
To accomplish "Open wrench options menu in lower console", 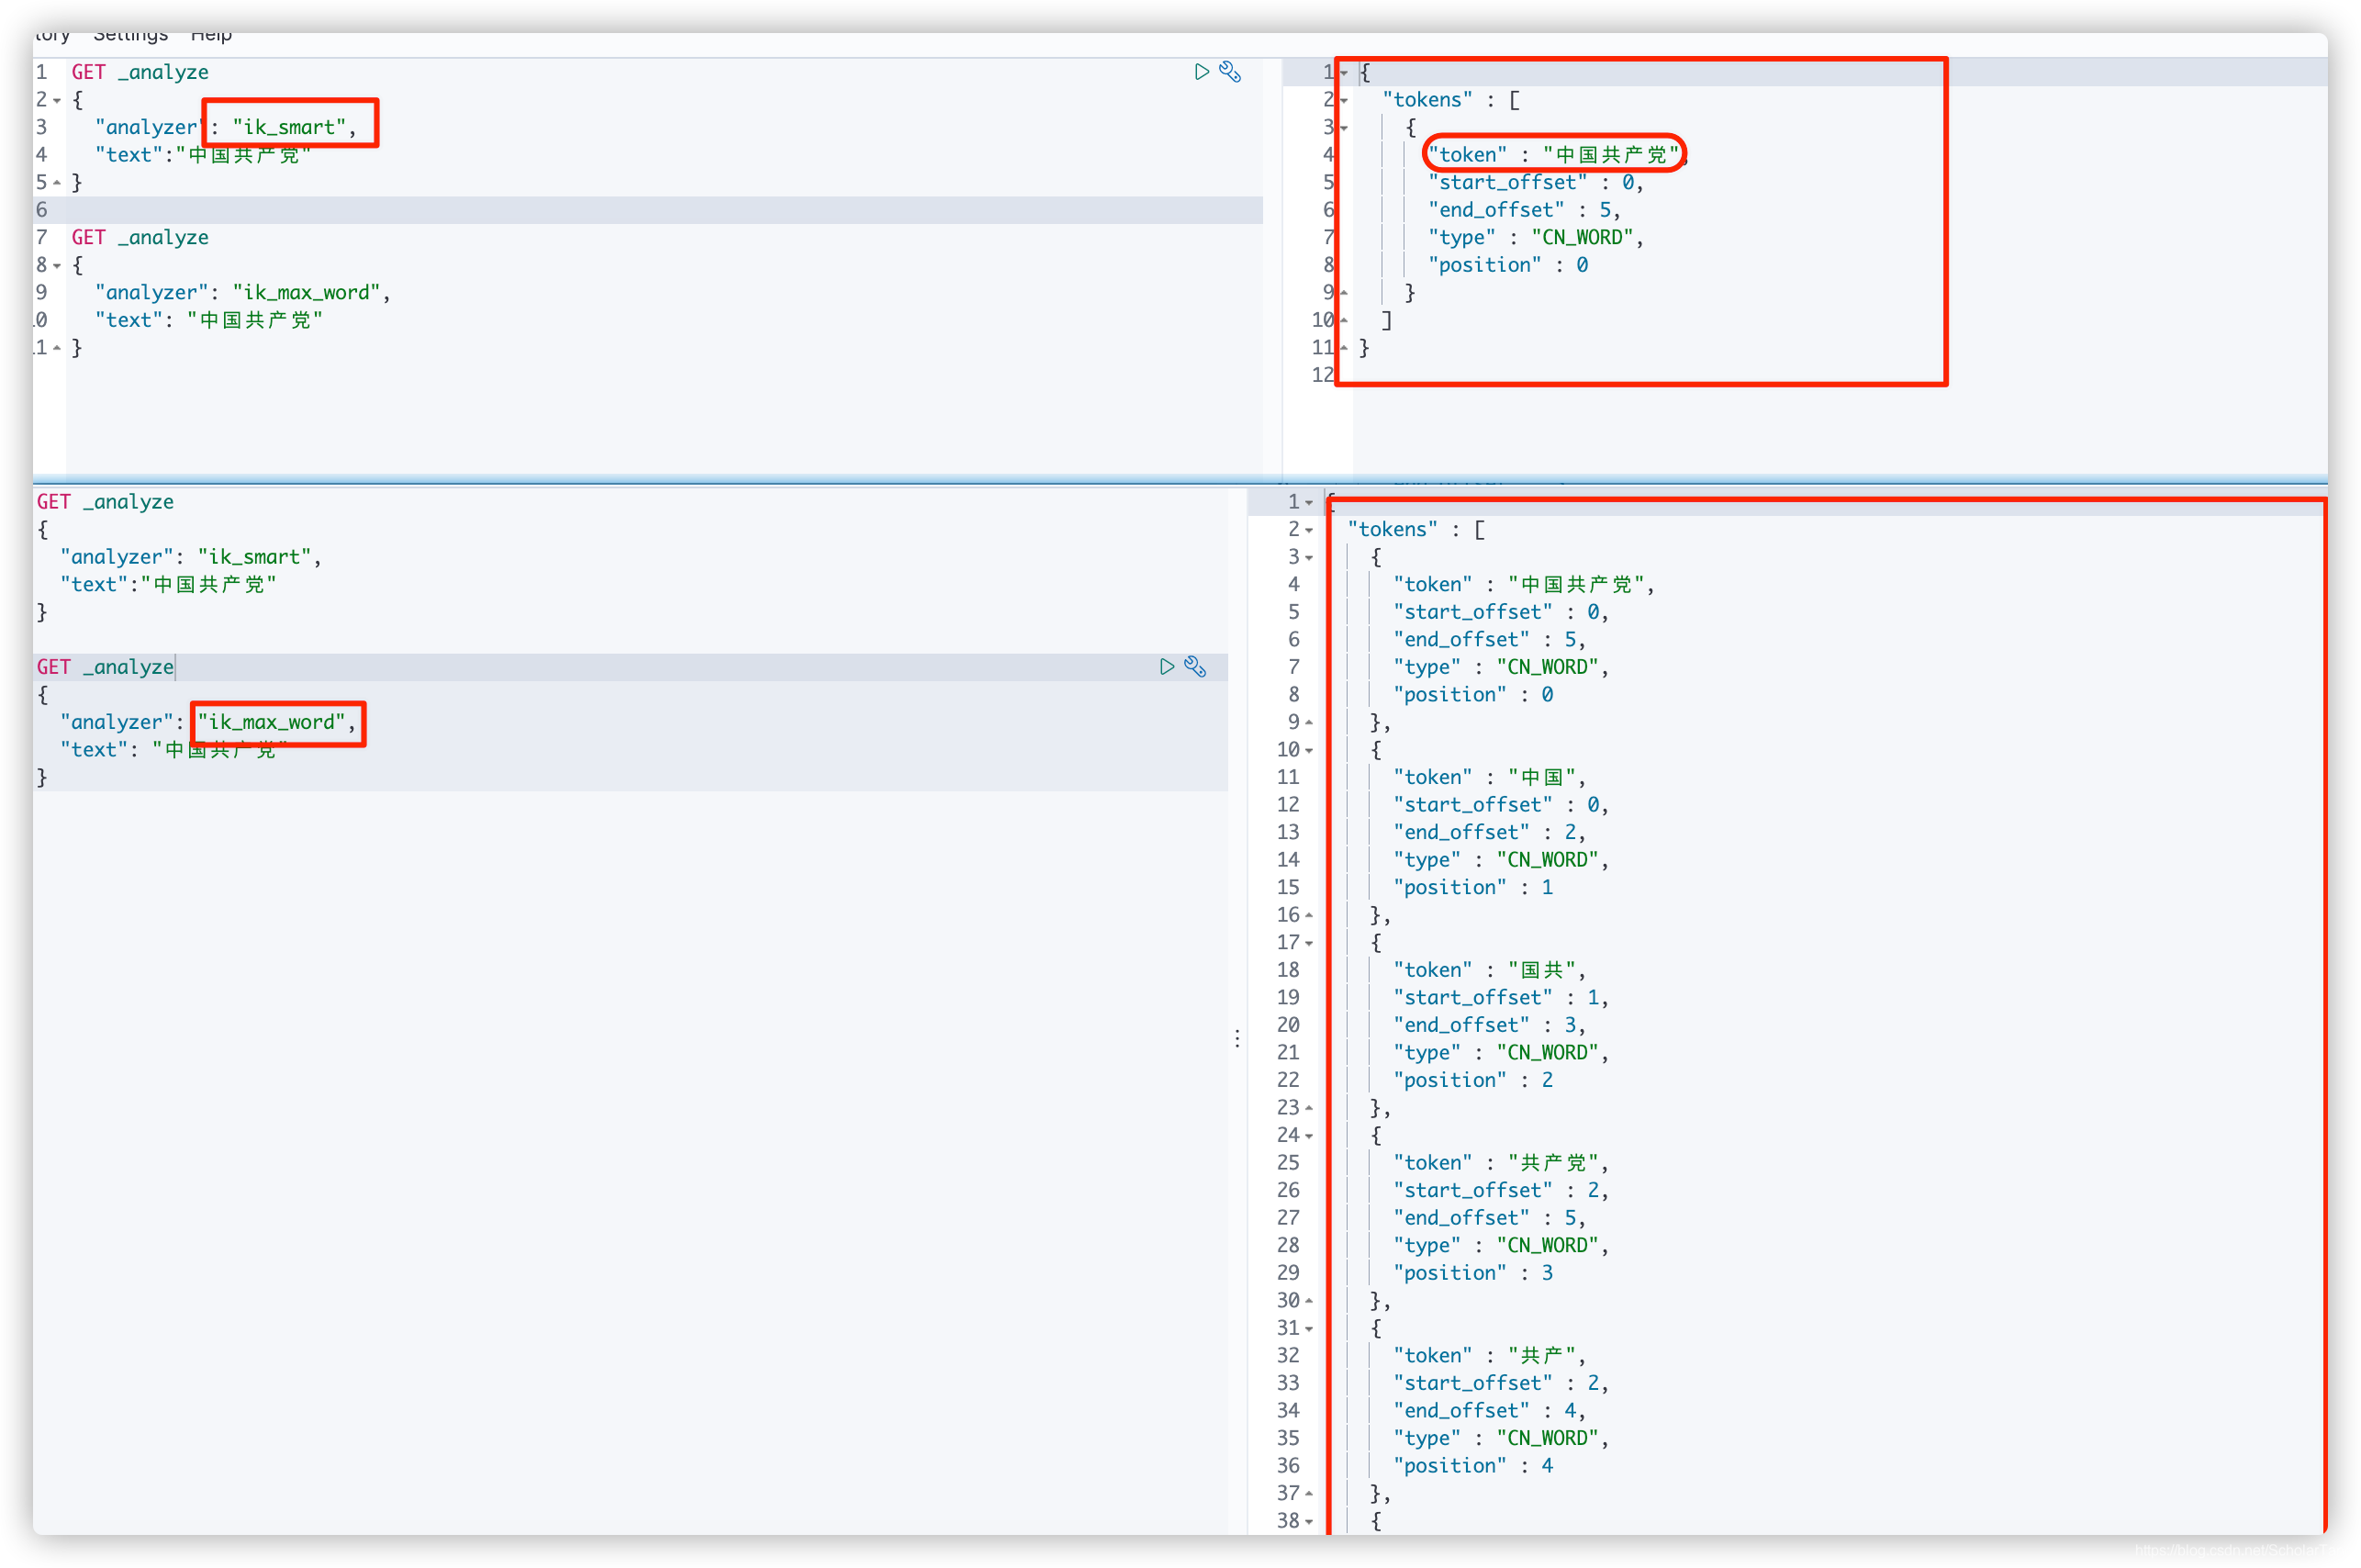I will [x=1195, y=667].
